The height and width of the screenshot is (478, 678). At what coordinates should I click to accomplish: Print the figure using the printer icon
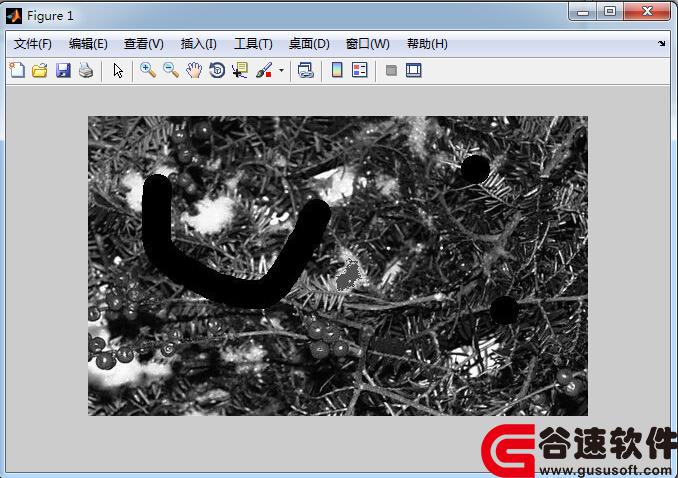point(86,70)
